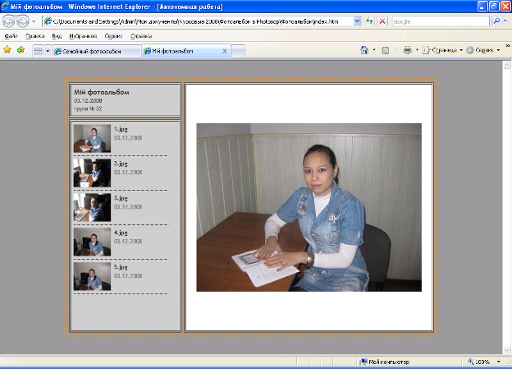The image size is (512, 369).
Task: Open the Quick Tabs grid icon
Action: point(38,51)
